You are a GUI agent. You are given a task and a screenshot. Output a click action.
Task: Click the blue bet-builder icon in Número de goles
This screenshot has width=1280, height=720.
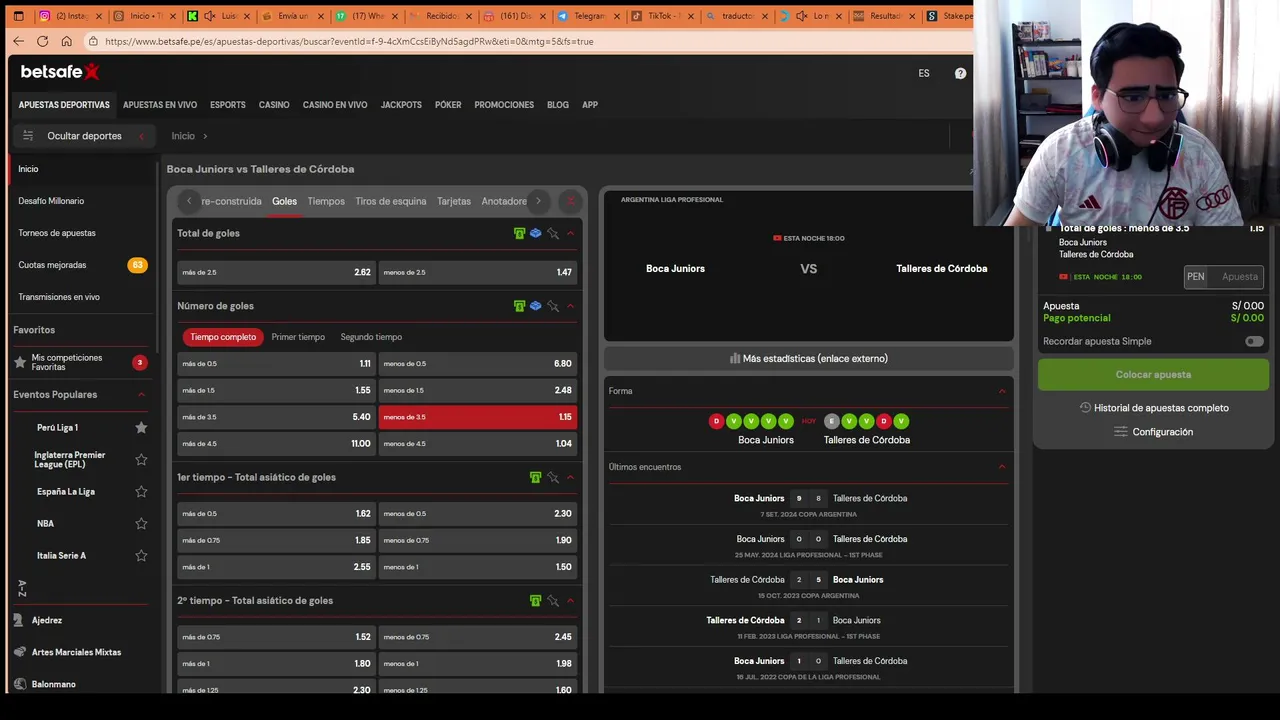(536, 306)
